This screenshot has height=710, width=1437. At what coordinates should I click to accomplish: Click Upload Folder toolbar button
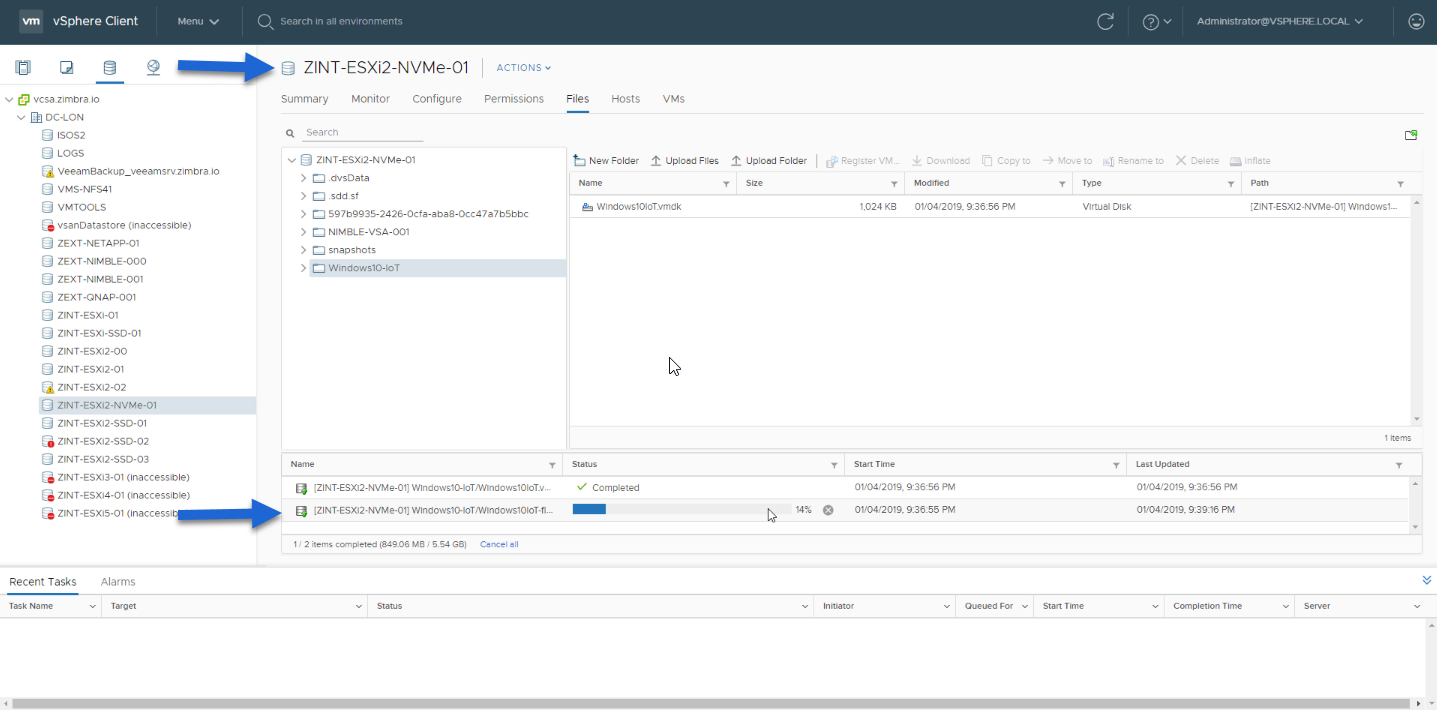coord(769,160)
